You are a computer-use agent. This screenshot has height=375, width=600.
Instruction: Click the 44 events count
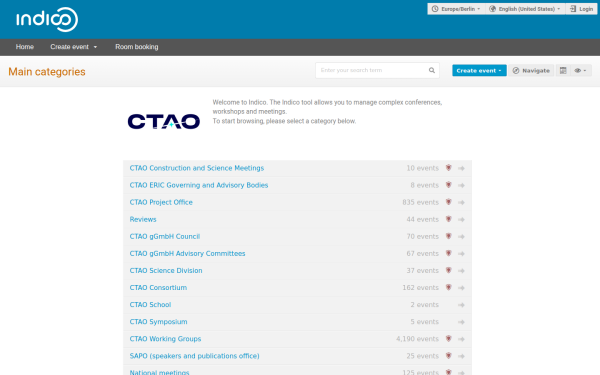pos(422,219)
